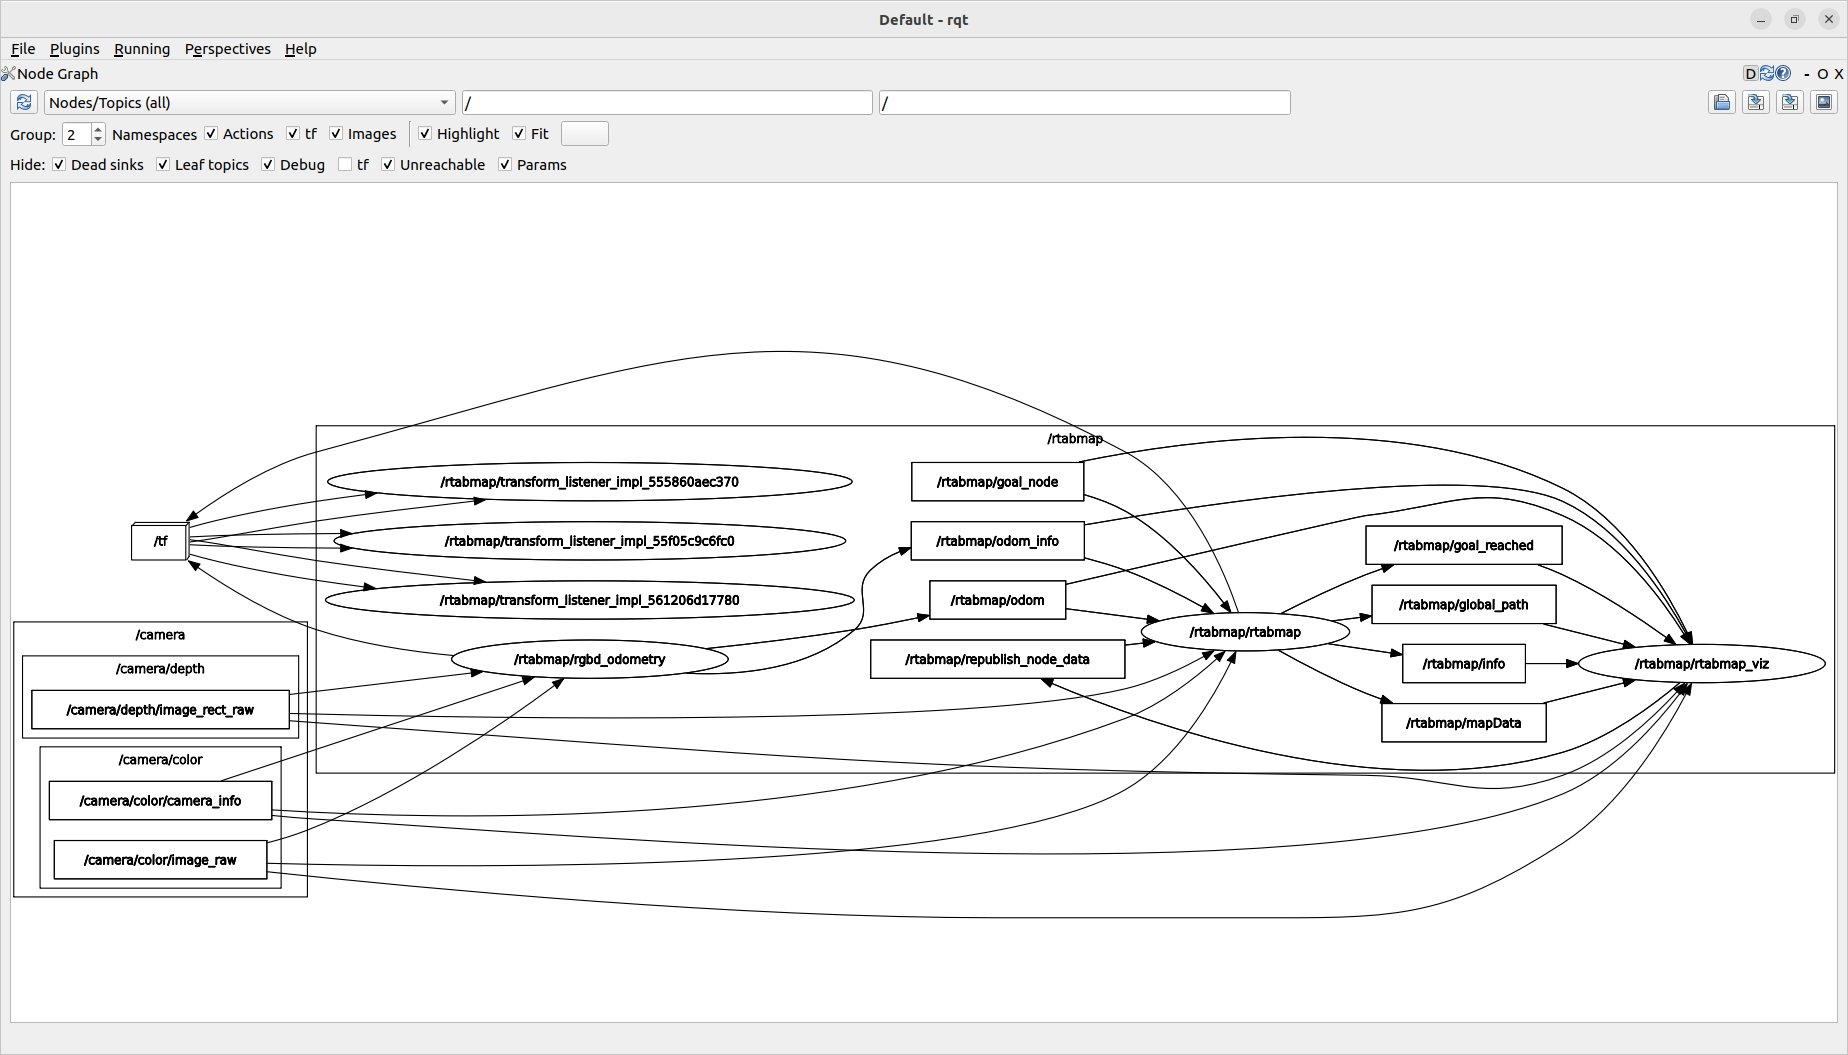This screenshot has width=1848, height=1055.
Task: Export graph as image icon
Action: [1823, 102]
